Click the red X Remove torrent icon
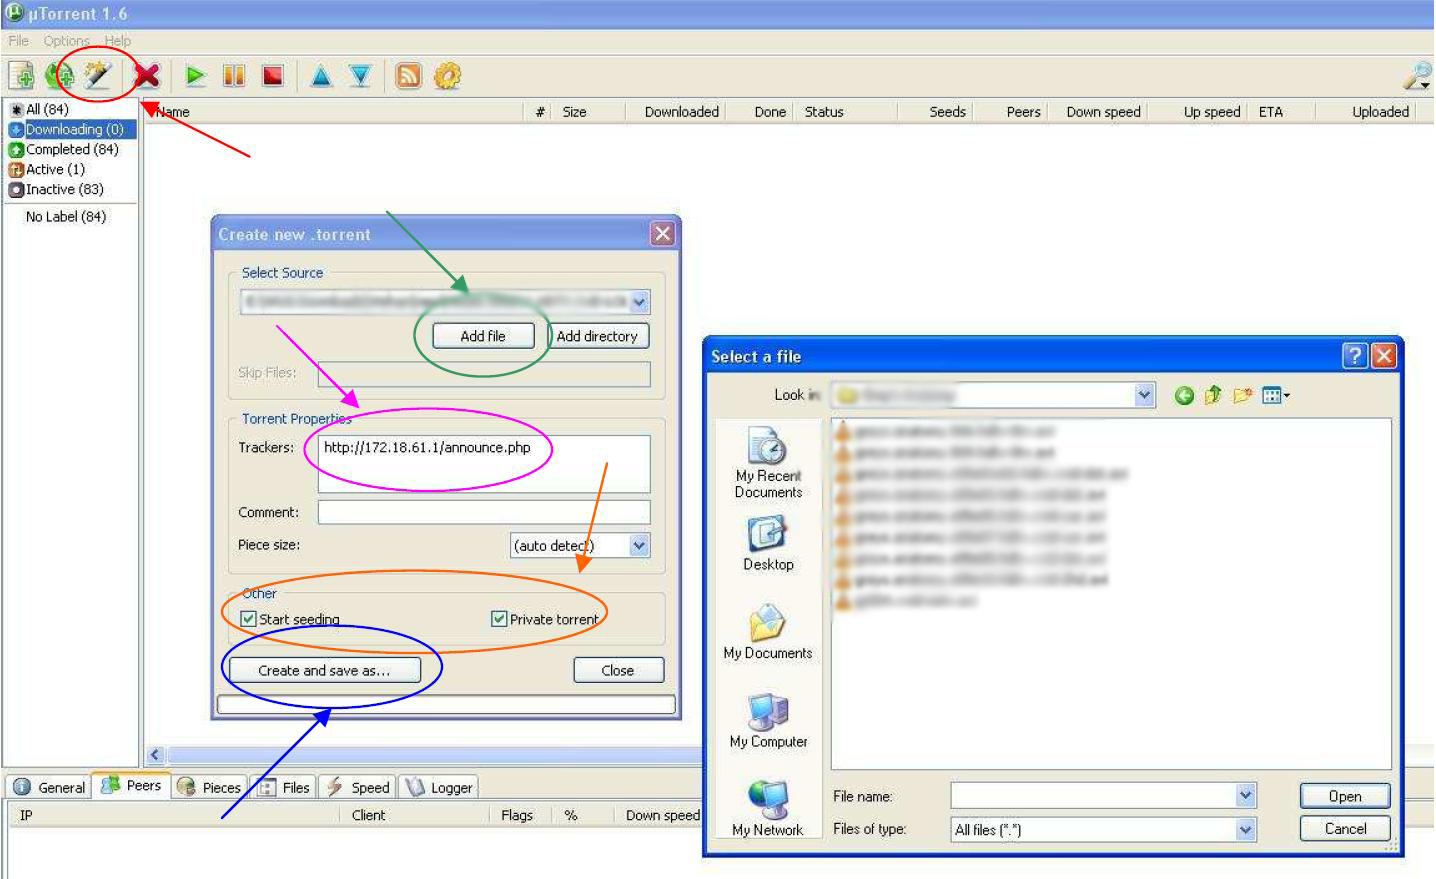 (147, 76)
